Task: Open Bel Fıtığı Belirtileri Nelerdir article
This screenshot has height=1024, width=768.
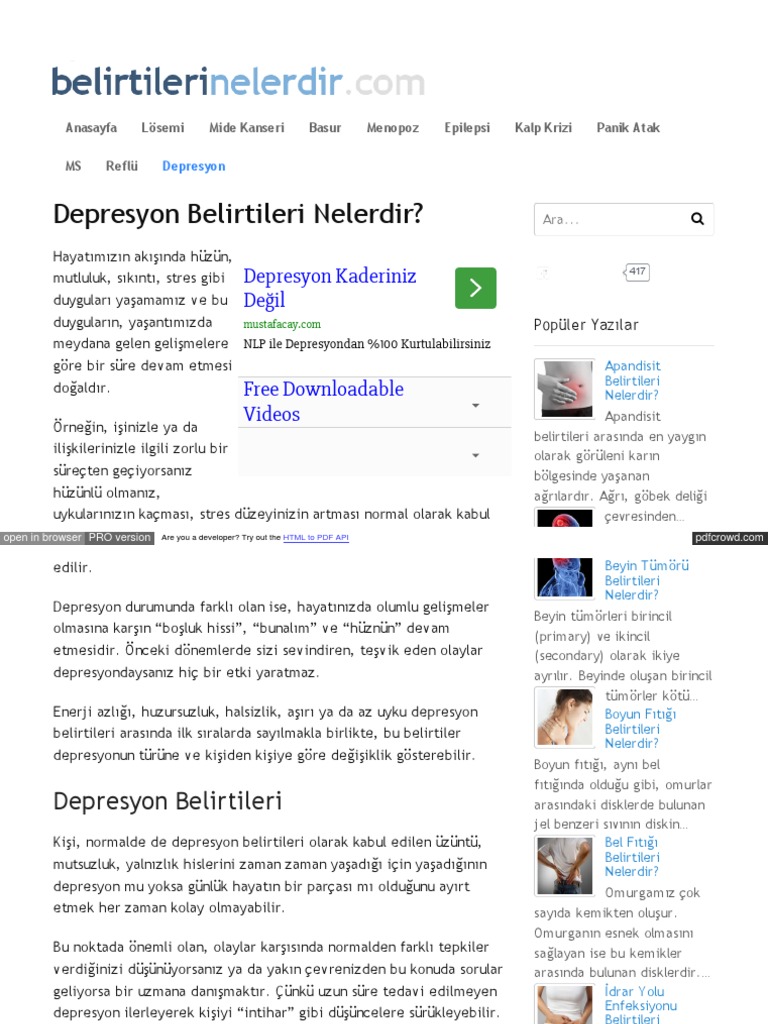Action: tap(632, 856)
